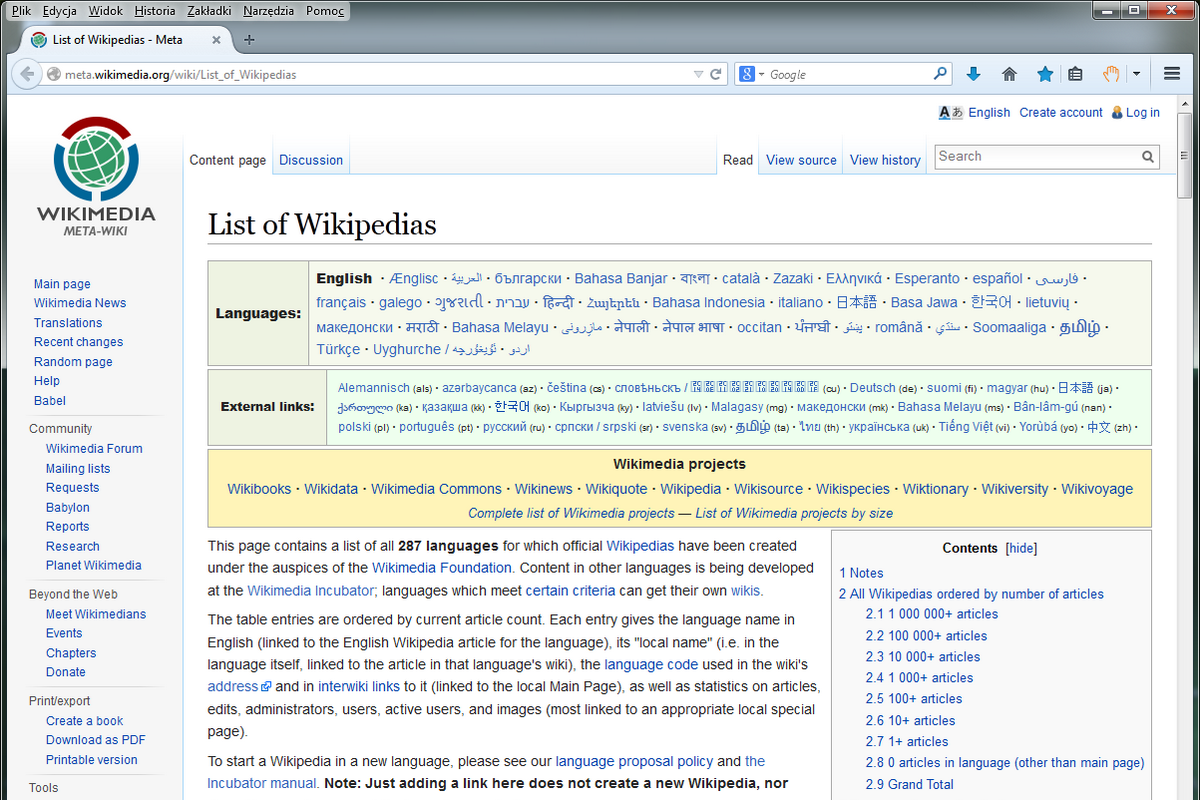Open the Downloads arrow icon
This screenshot has height=800, width=1200.
pyautogui.click(x=973, y=74)
